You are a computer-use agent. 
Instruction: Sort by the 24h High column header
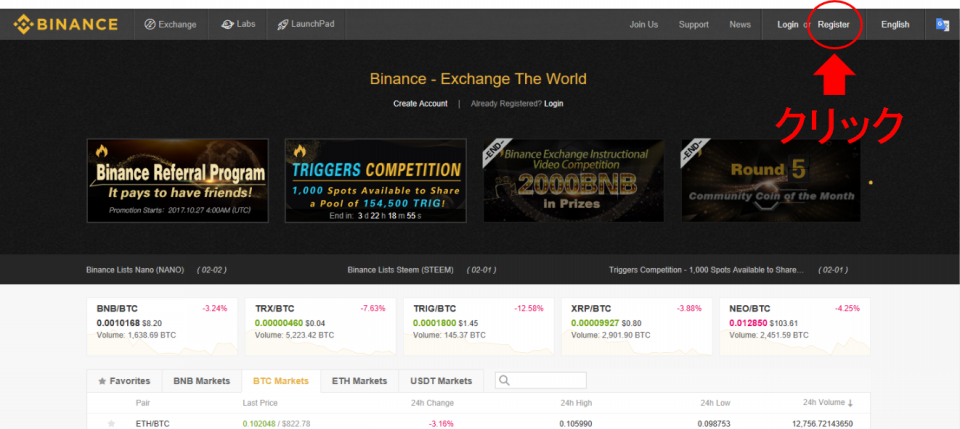click(576, 403)
